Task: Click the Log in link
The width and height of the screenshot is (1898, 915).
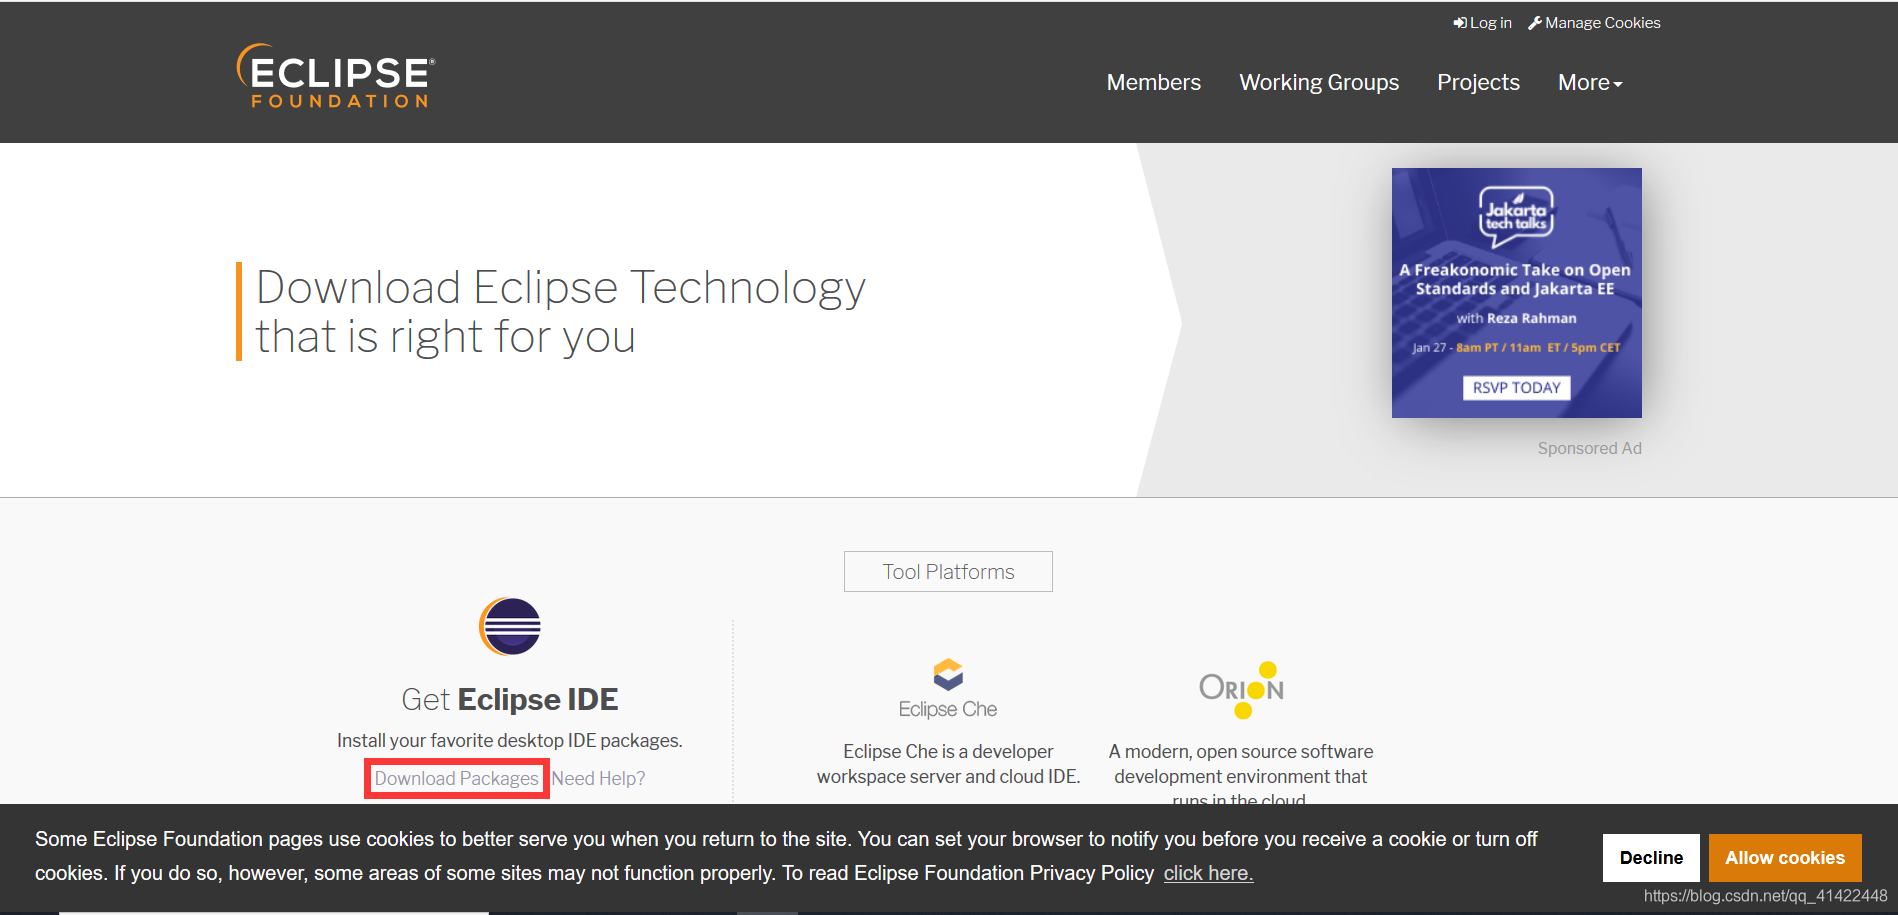Action: pyautogui.click(x=1483, y=23)
